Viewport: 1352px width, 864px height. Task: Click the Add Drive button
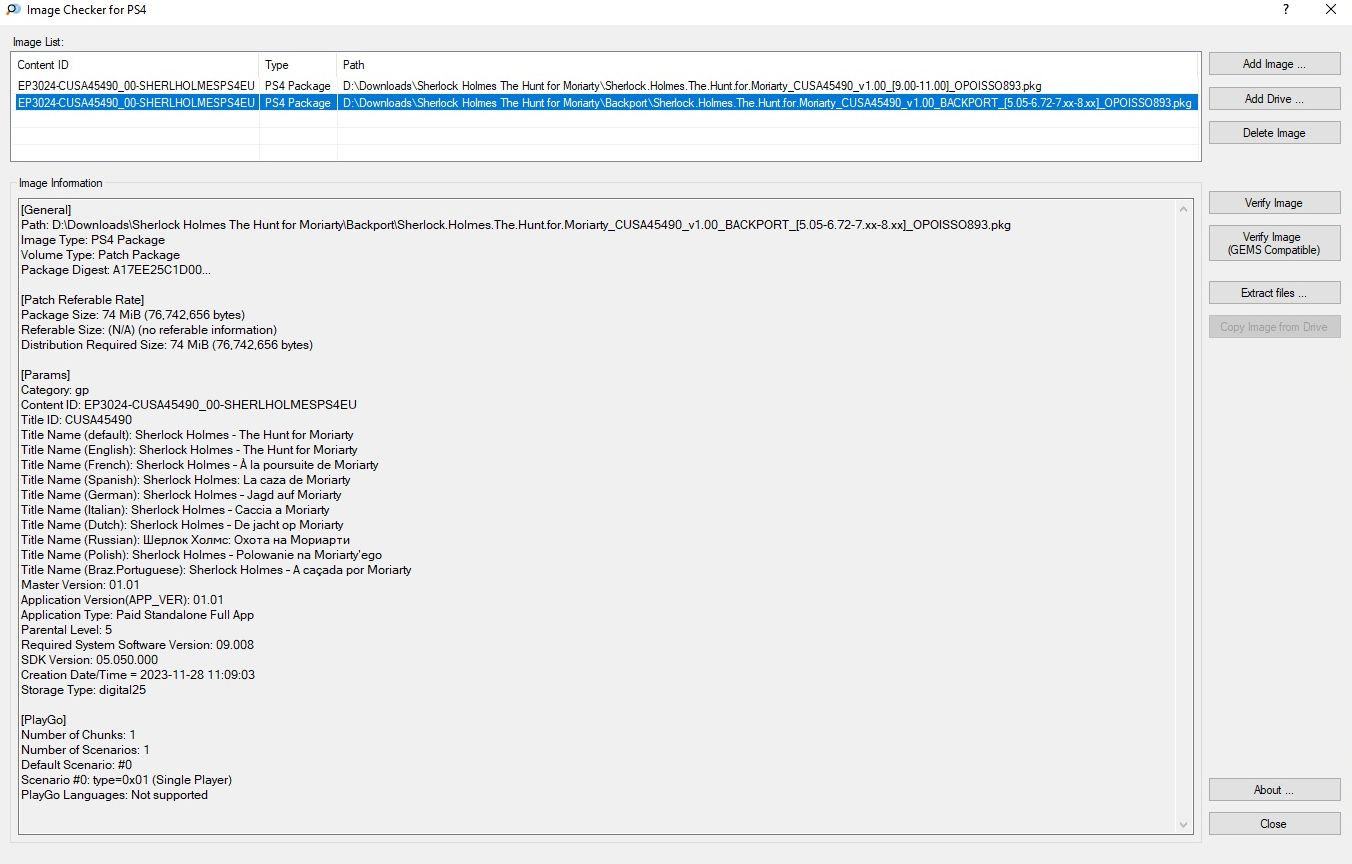[1274, 99]
